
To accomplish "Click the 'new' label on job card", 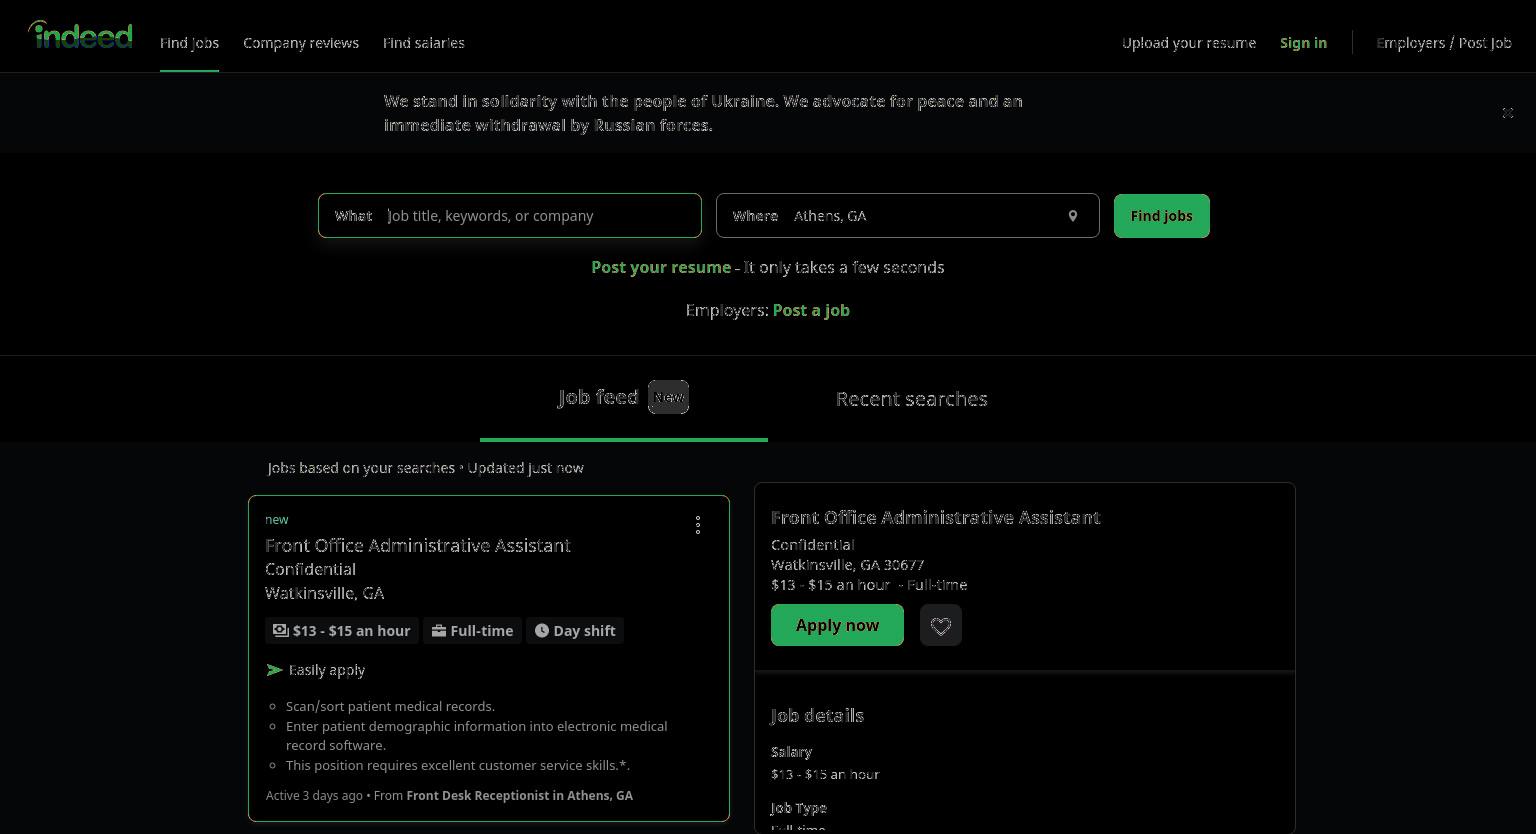I will [x=277, y=520].
